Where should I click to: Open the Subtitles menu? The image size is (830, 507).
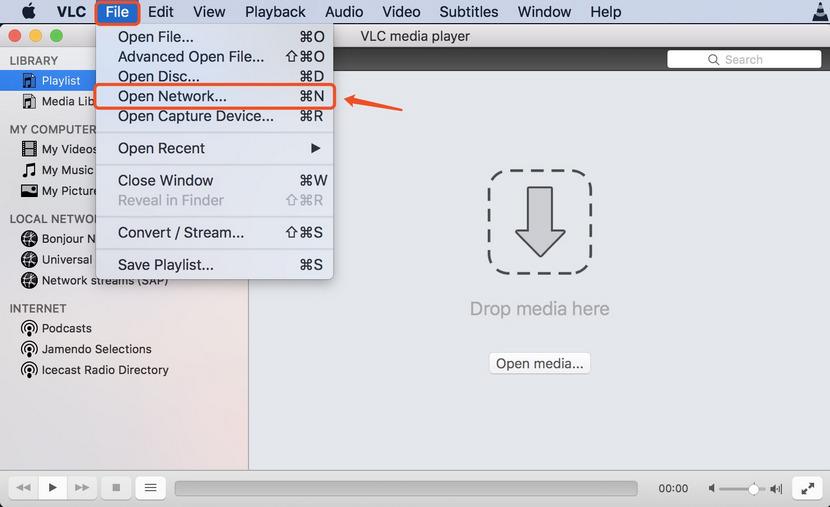coord(468,12)
